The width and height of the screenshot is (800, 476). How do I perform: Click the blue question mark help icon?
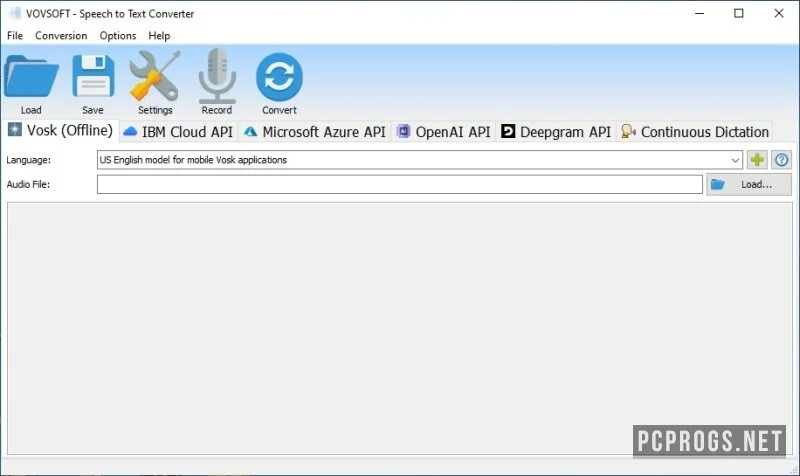point(781,160)
